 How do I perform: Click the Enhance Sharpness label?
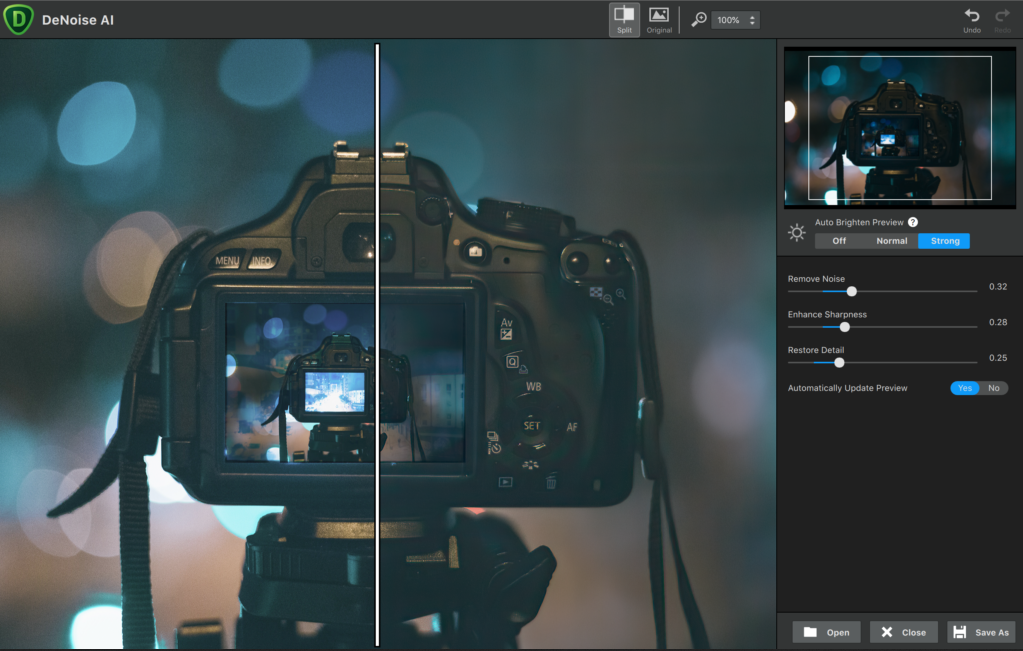point(827,314)
